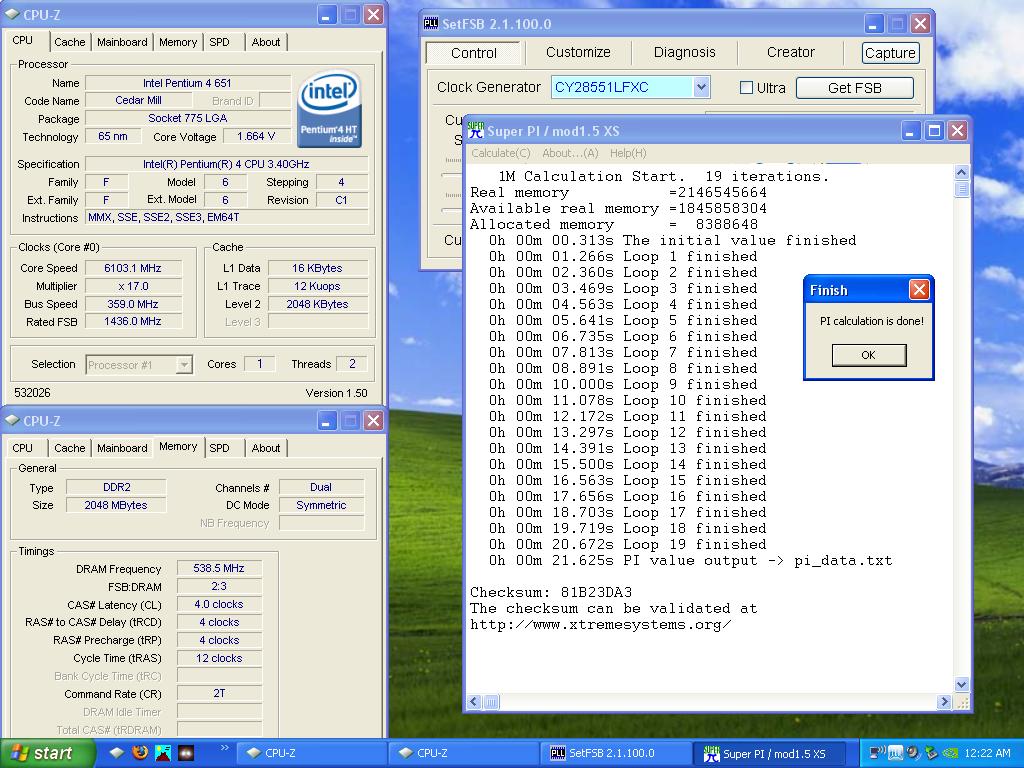Screen dimensions: 1024x768
Task: Open About...(A) menu in Super PI
Action: 569,153
